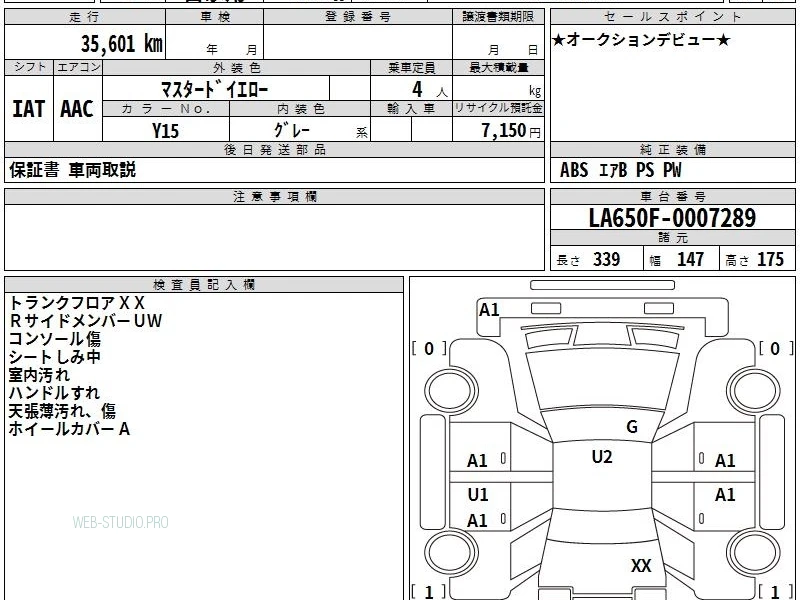Click the interior color グレー
Viewport: 800px width, 600px height.
(292, 130)
